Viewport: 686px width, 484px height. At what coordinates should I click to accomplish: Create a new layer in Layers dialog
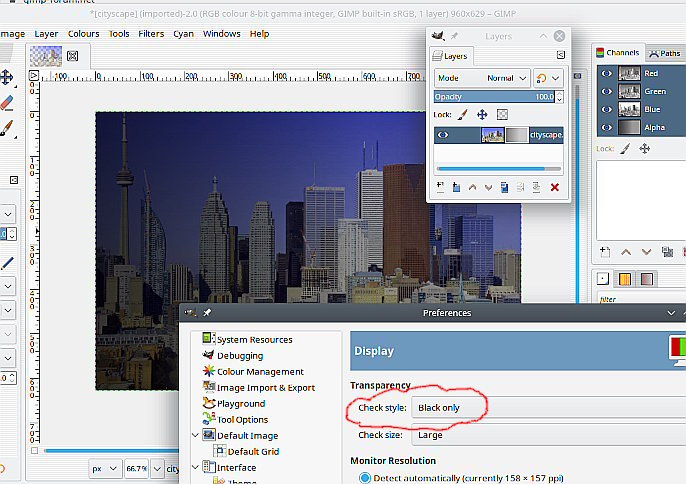pyautogui.click(x=441, y=187)
